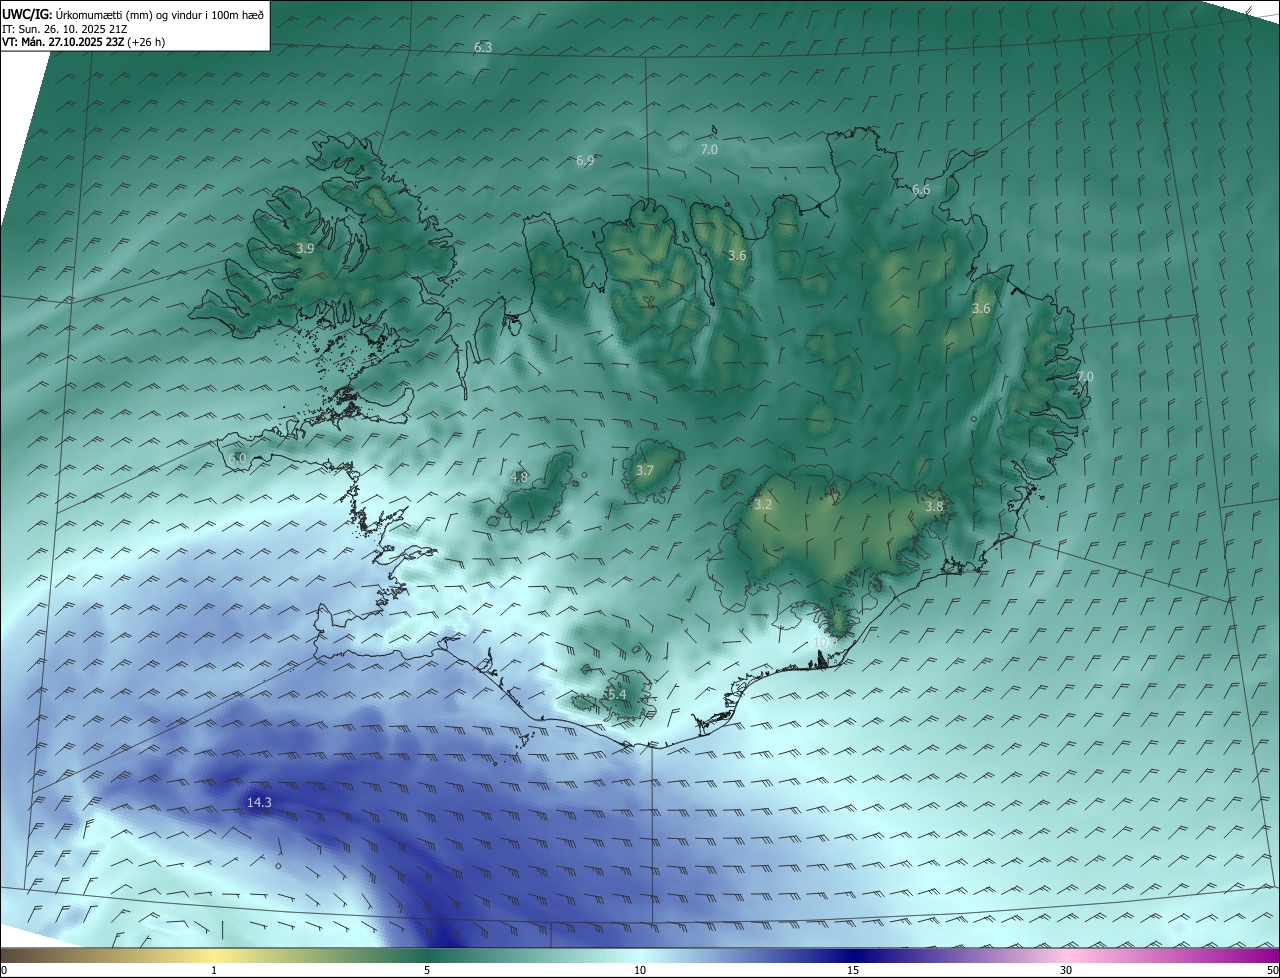Image resolution: width=1280 pixels, height=978 pixels.
Task: Click the 6.0 value label on west coast
Action: (237, 458)
